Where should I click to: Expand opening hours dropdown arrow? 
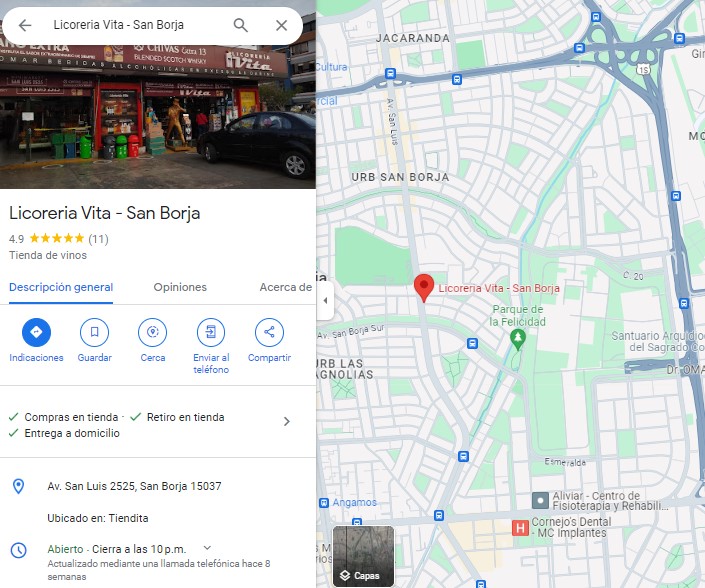pyautogui.click(x=207, y=548)
